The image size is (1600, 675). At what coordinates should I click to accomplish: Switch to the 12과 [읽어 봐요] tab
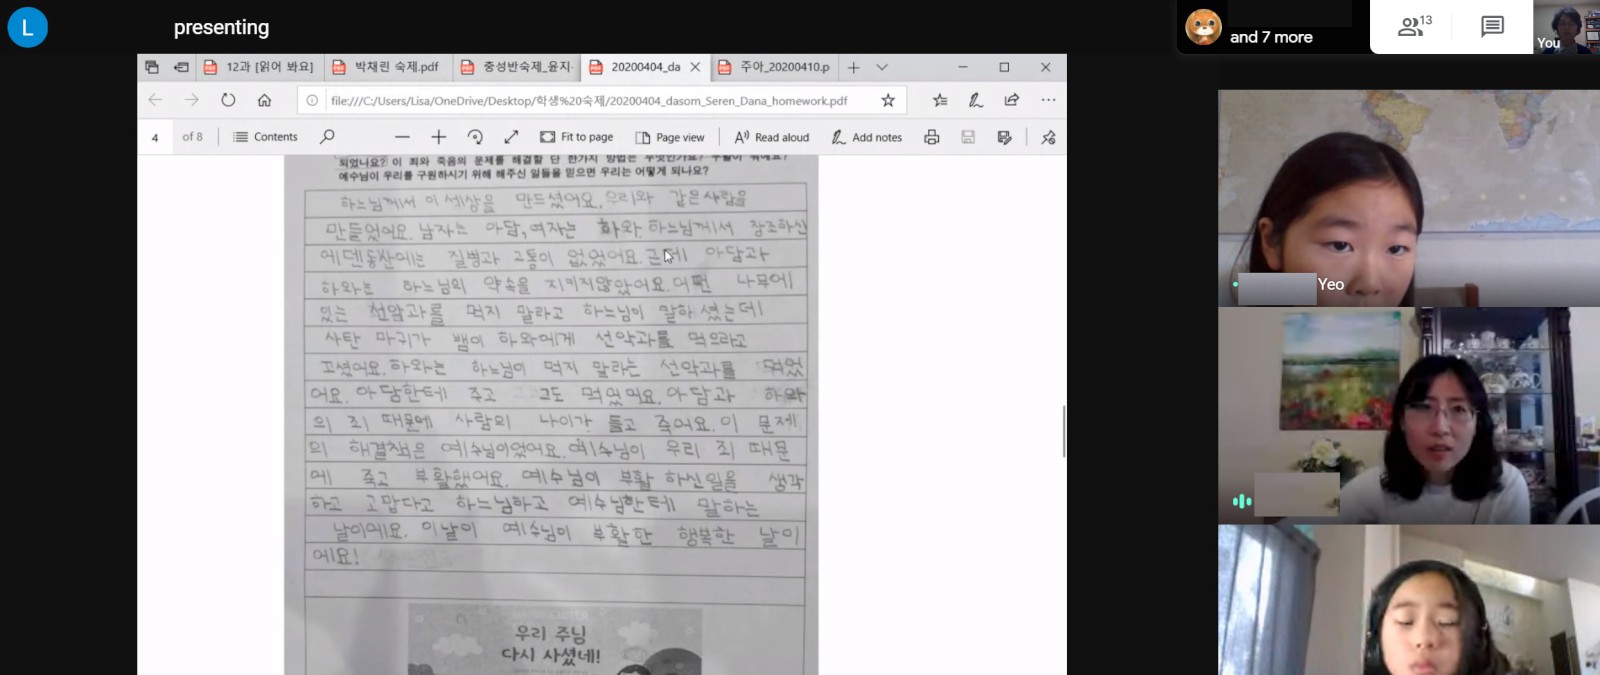pos(258,67)
